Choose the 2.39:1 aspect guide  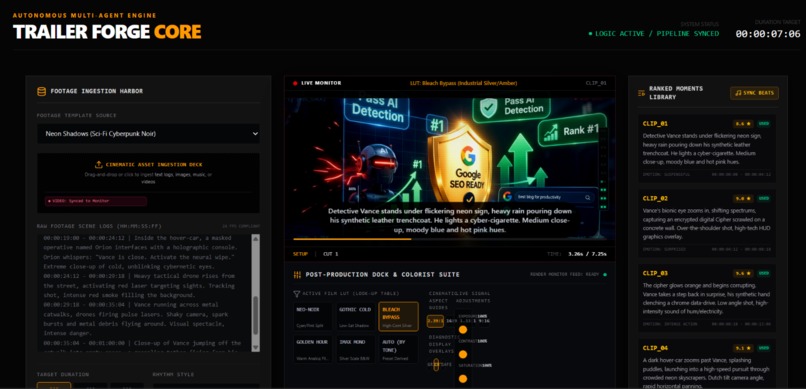pyautogui.click(x=435, y=321)
